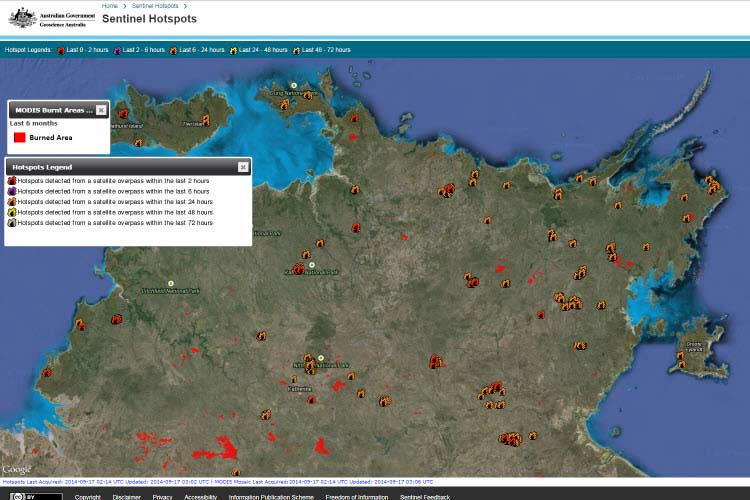Image resolution: width=750 pixels, height=500 pixels.
Task: Open the Freedom of Information footer link
Action: click(357, 497)
